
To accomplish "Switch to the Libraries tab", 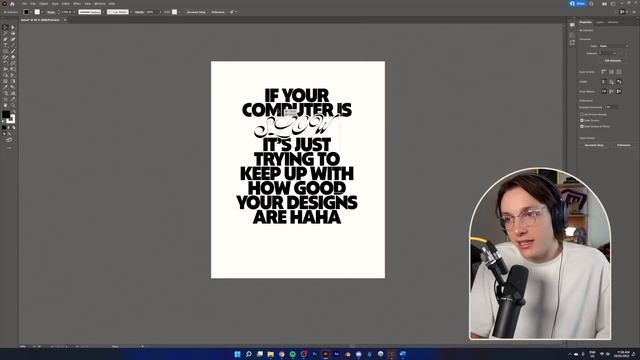I will 613,22.
